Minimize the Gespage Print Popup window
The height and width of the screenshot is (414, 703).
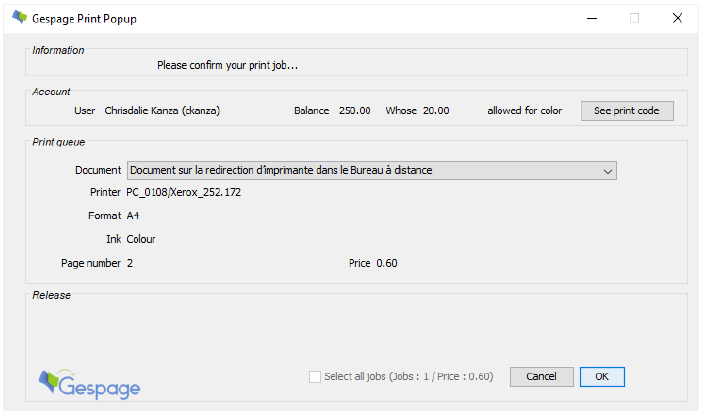[x=587, y=17]
